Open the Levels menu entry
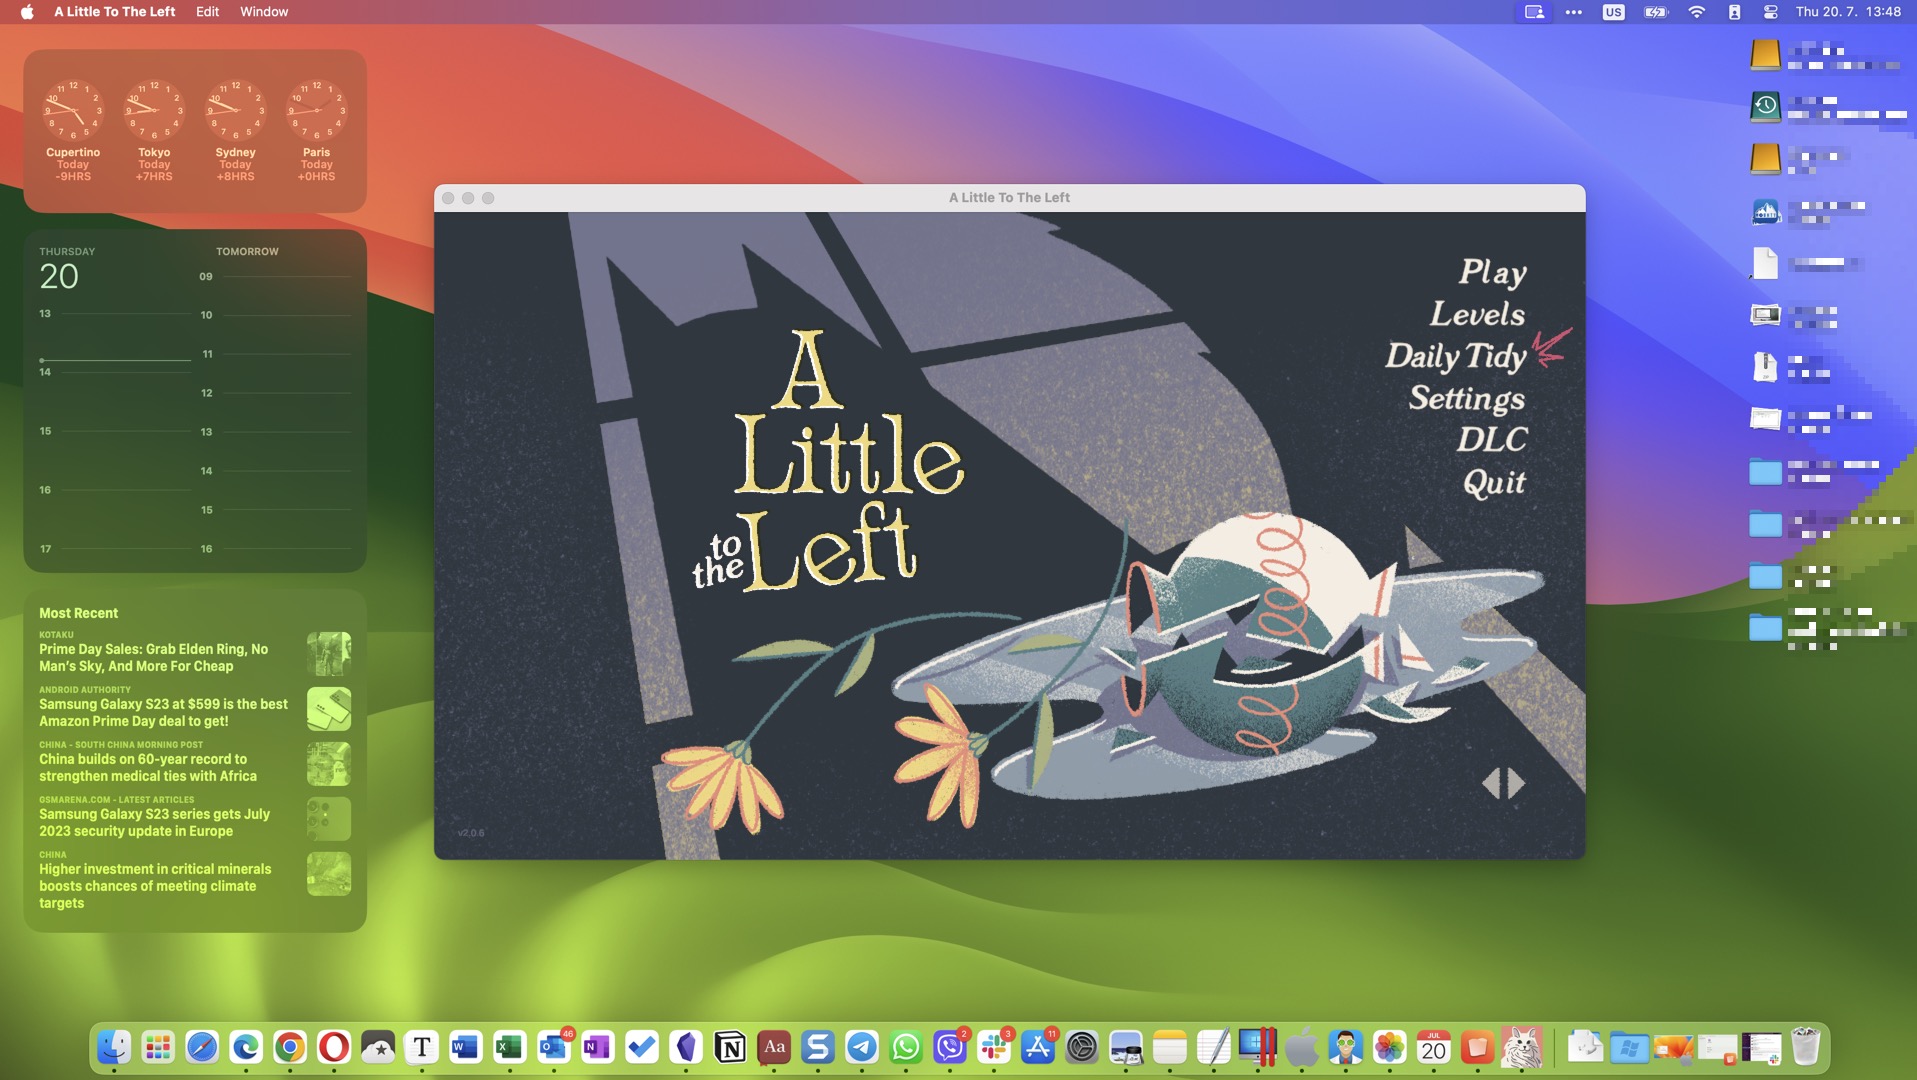 tap(1477, 314)
